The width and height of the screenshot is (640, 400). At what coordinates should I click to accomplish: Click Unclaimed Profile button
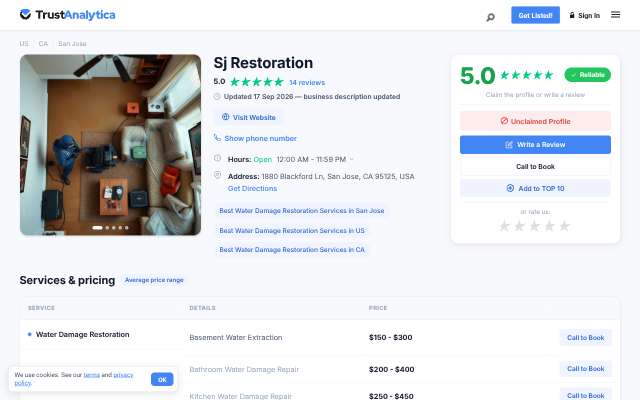[535, 121]
